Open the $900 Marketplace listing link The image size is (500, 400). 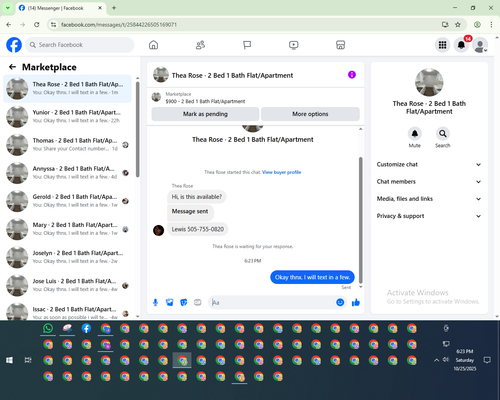(205, 101)
